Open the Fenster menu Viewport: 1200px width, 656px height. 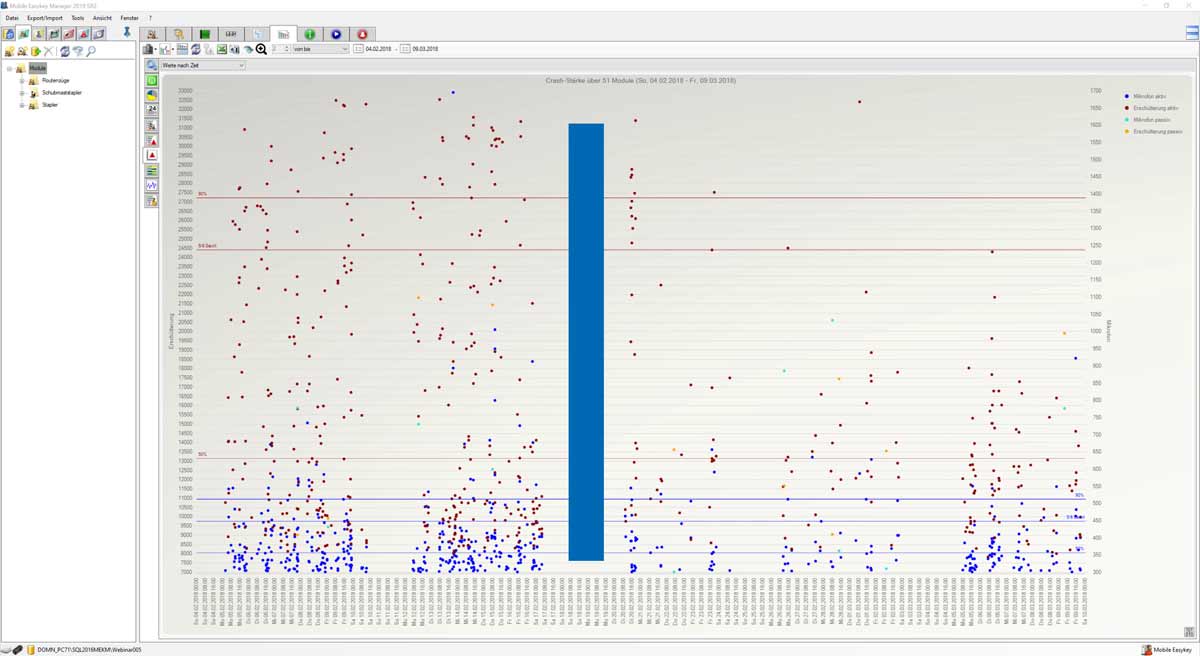[130, 18]
